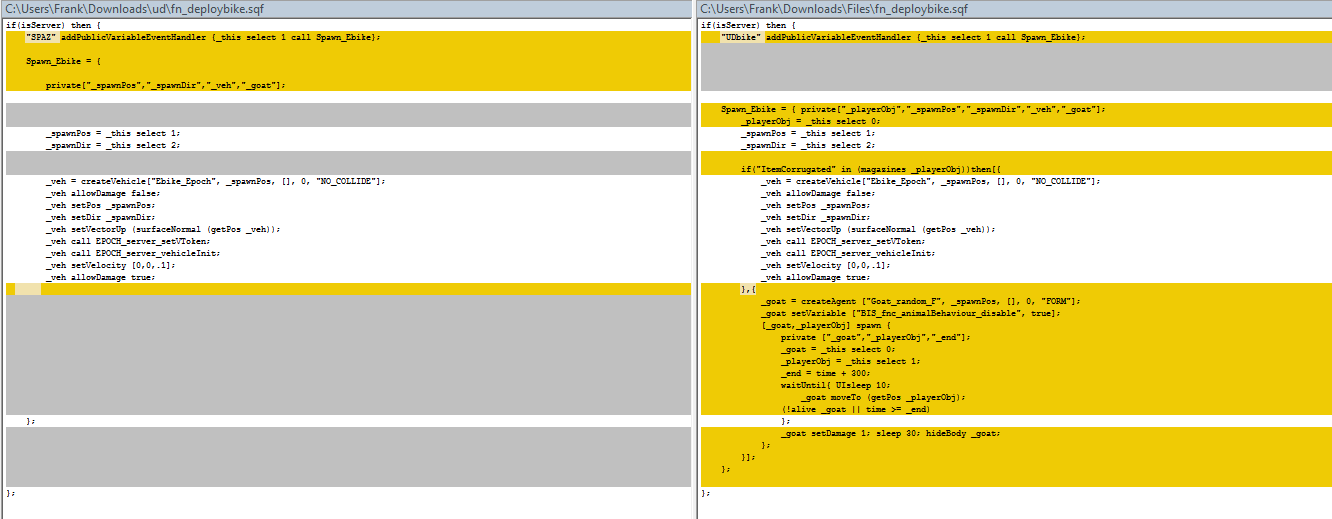Click "_goat moveTo (getPos _playerObj);" line
The image size is (1332, 519).
[x=883, y=397]
